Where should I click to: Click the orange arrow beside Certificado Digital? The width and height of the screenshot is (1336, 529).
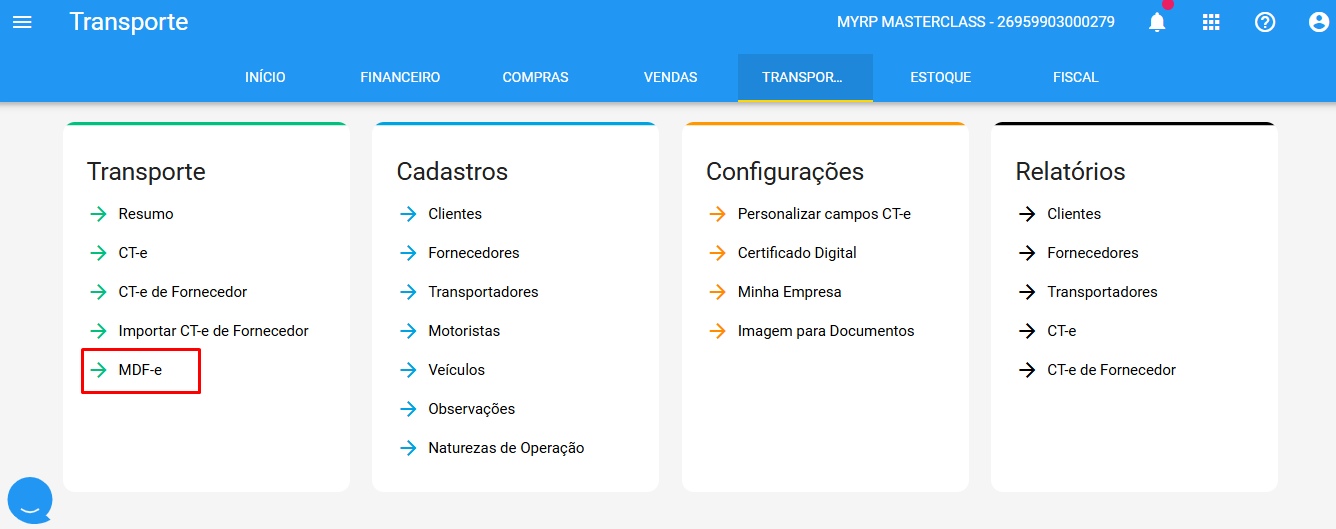[717, 253]
